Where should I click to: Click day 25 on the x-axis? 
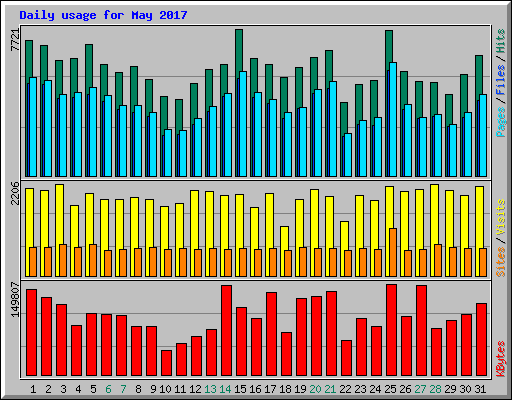390,389
